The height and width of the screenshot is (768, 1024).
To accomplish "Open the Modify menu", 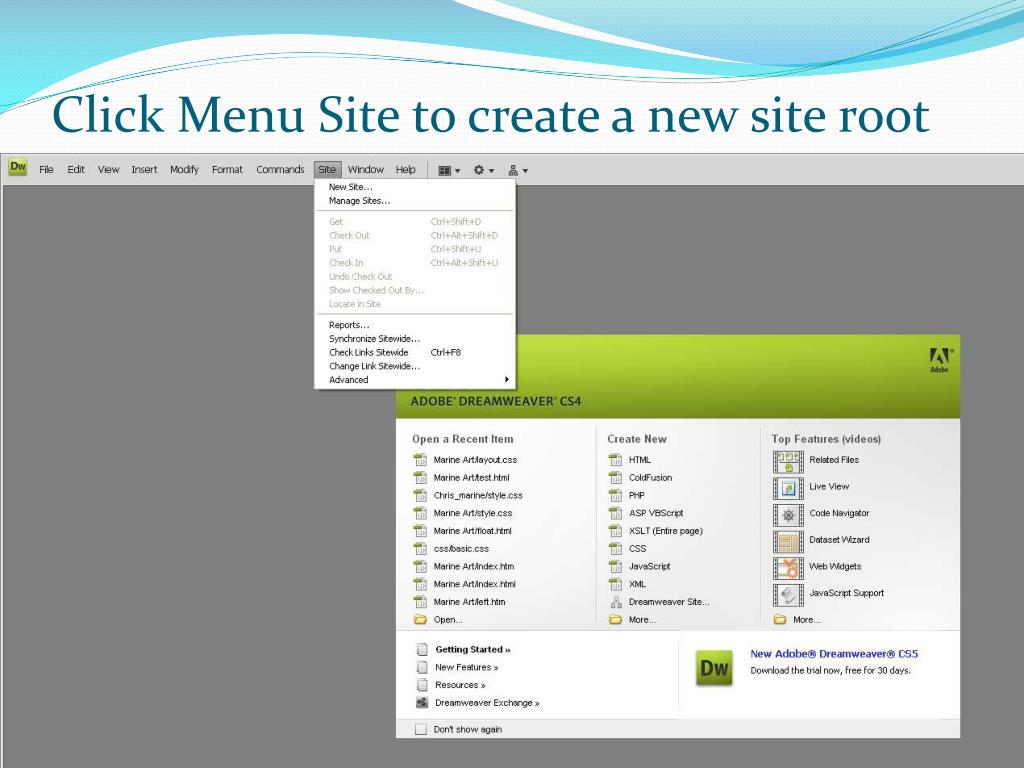I will coord(184,170).
